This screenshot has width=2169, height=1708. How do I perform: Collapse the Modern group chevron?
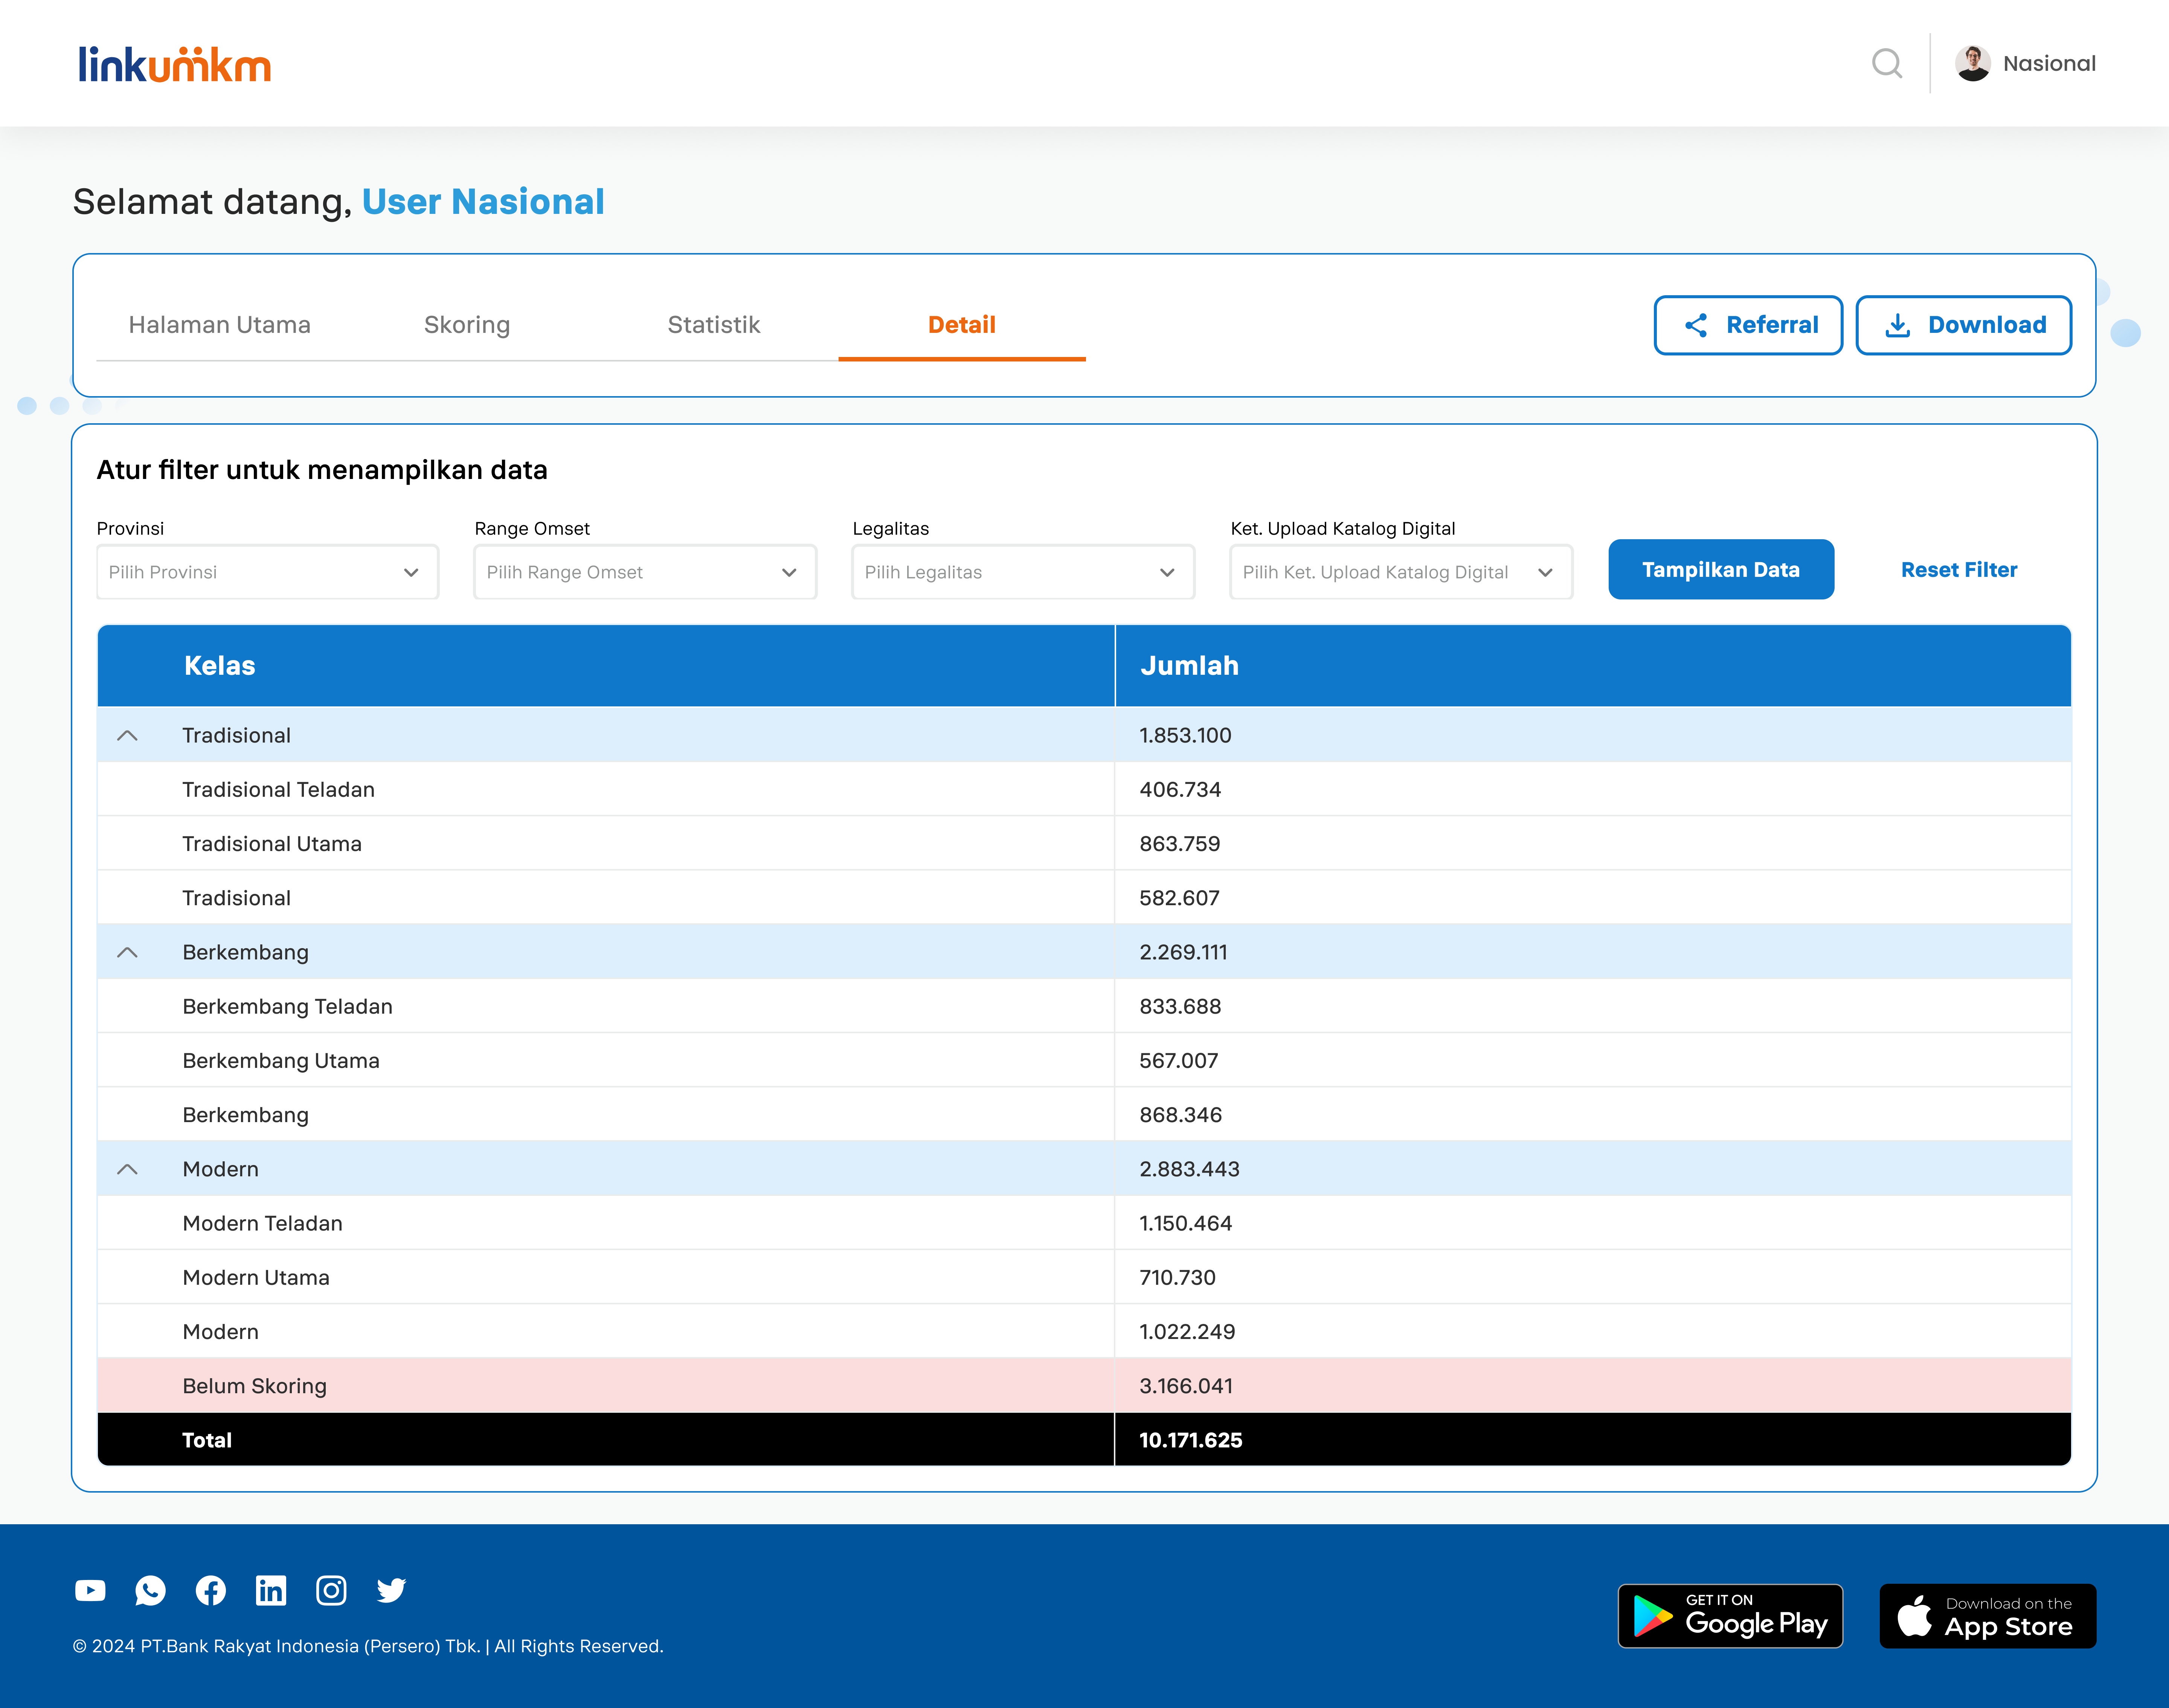(127, 1169)
